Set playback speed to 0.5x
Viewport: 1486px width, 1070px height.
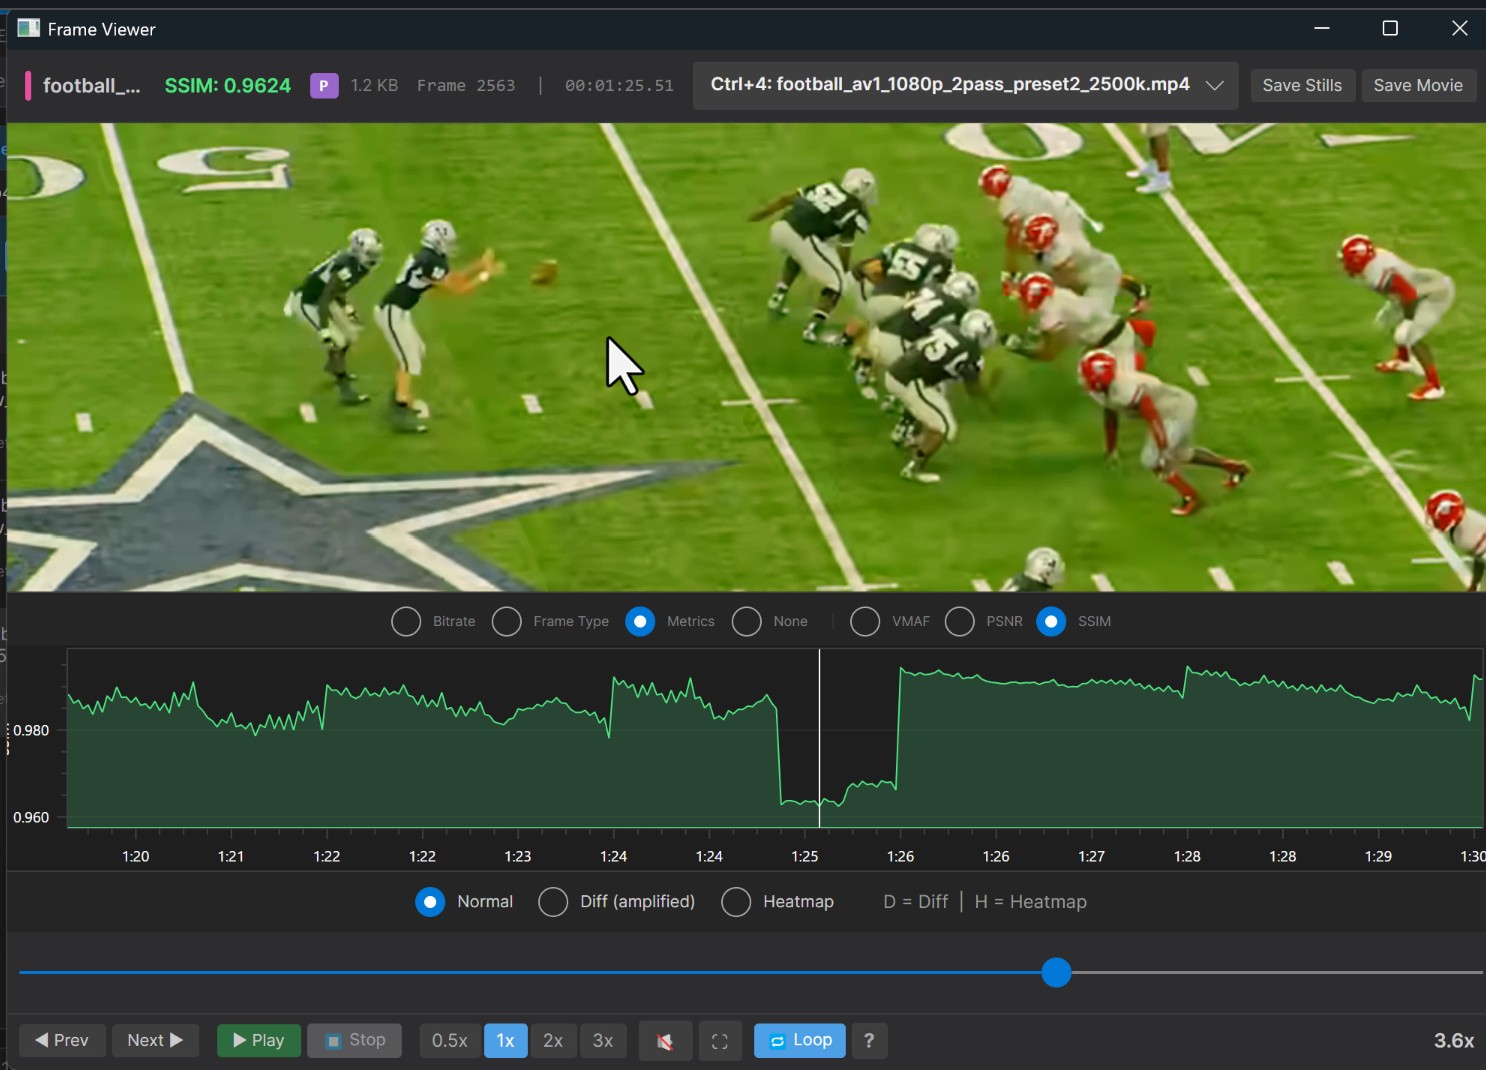[x=449, y=1041]
